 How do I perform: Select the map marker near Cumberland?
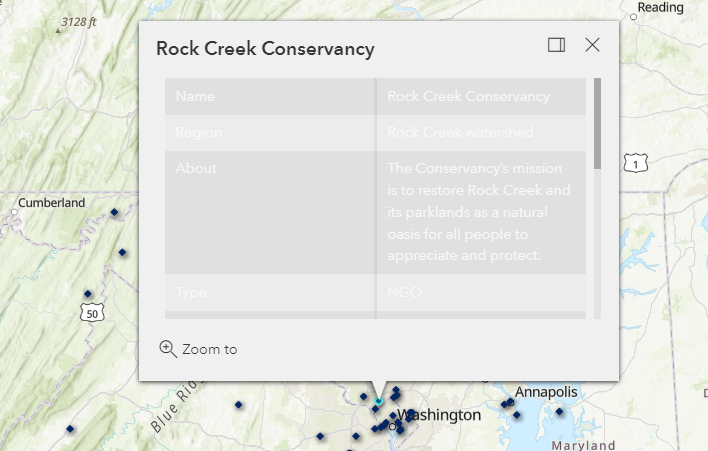pyautogui.click(x=114, y=212)
